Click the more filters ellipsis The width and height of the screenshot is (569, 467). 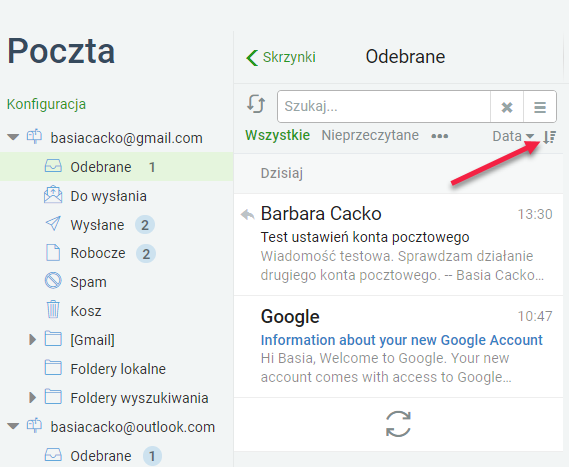pos(440,136)
